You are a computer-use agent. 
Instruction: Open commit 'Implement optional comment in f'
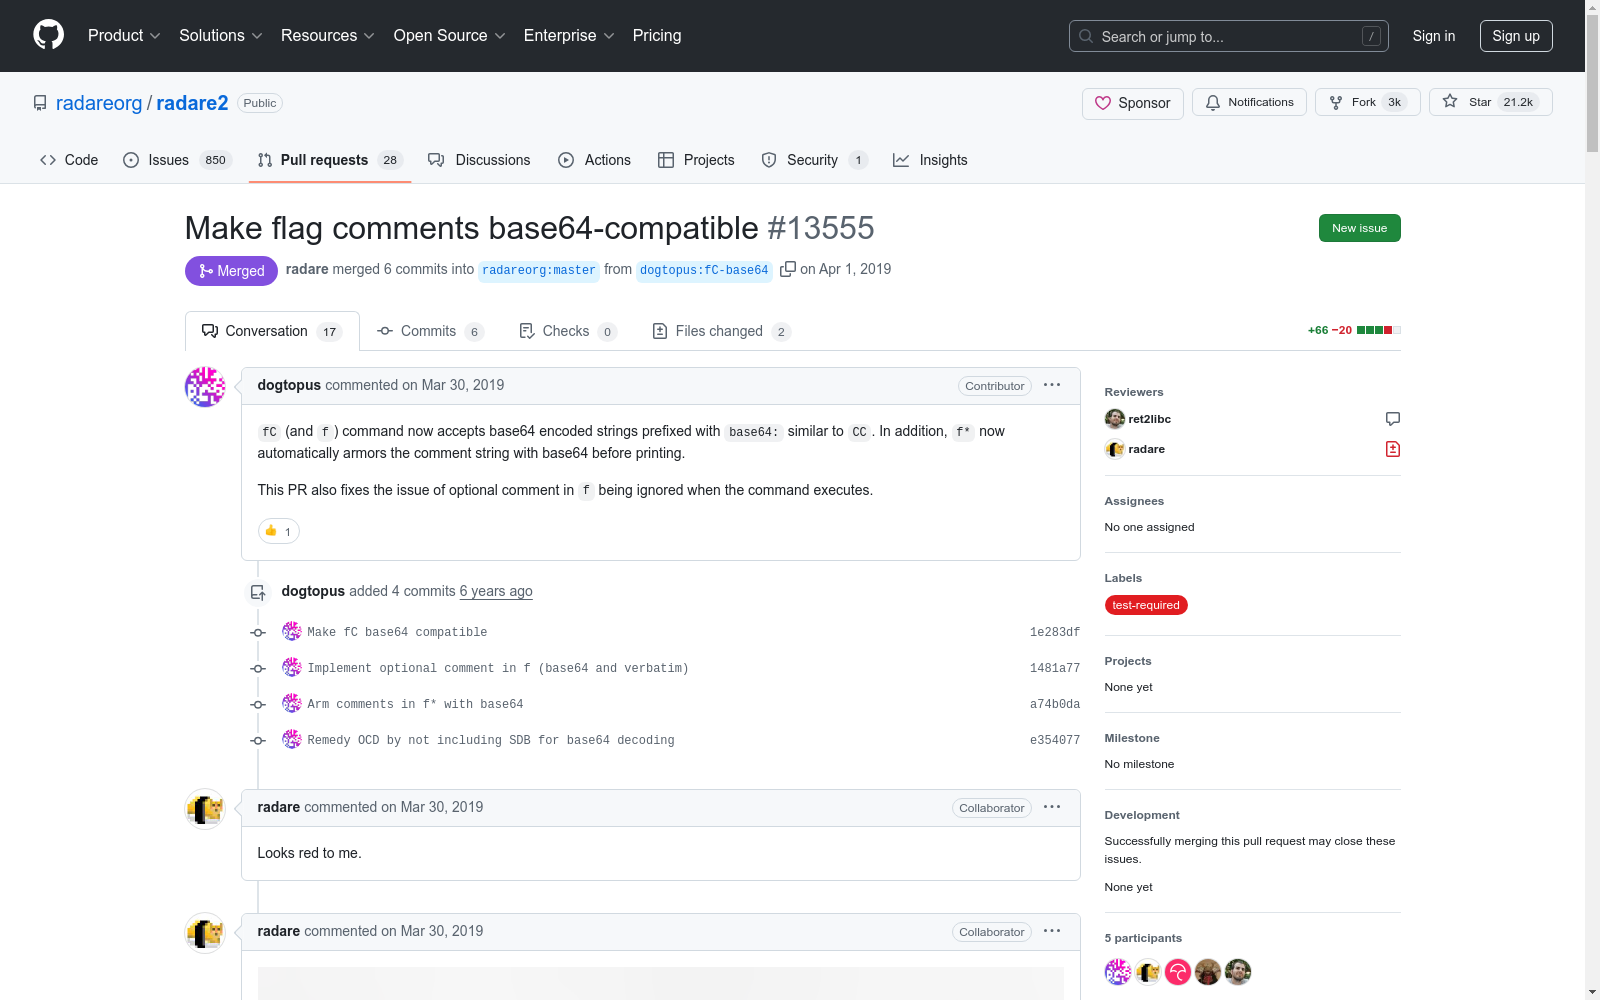tap(498, 668)
